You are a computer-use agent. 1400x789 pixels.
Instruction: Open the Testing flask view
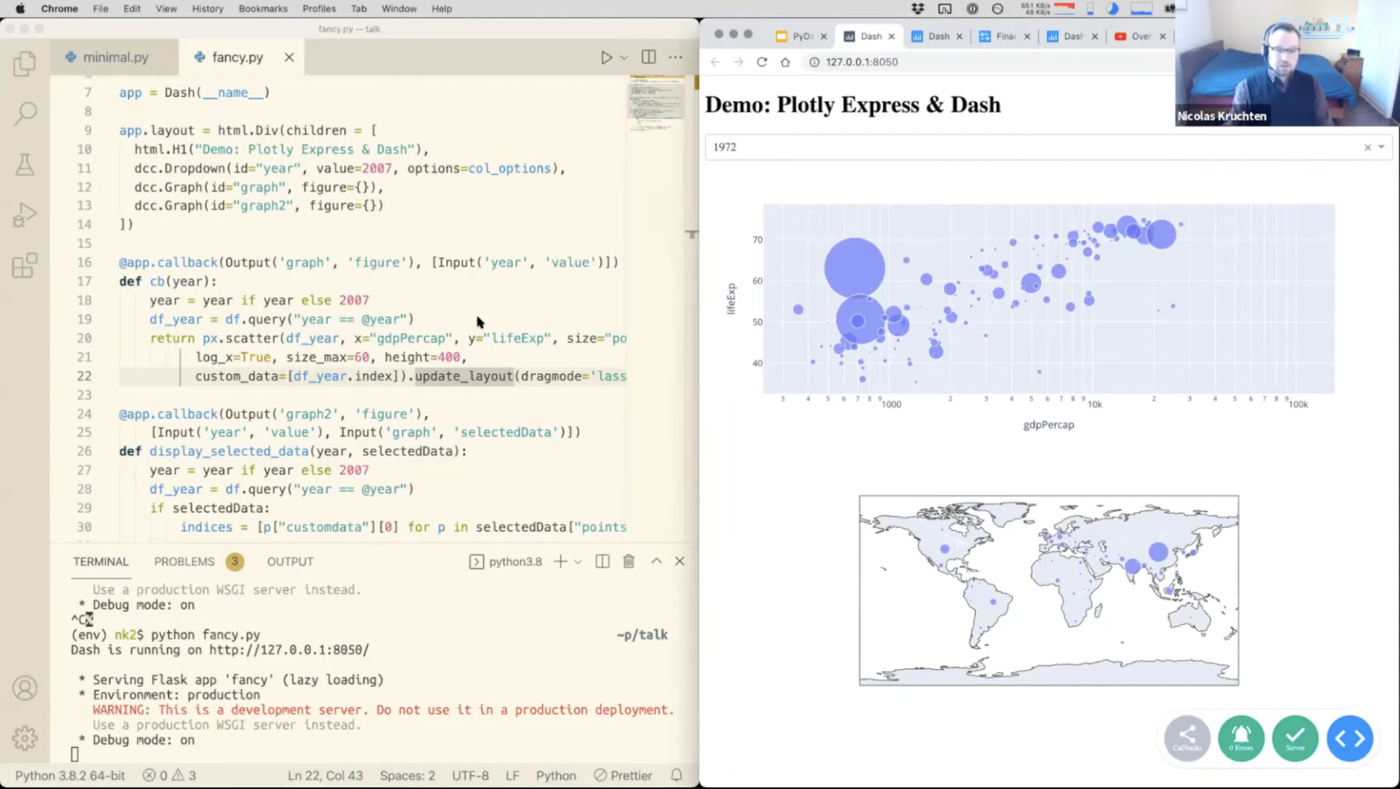[25, 164]
